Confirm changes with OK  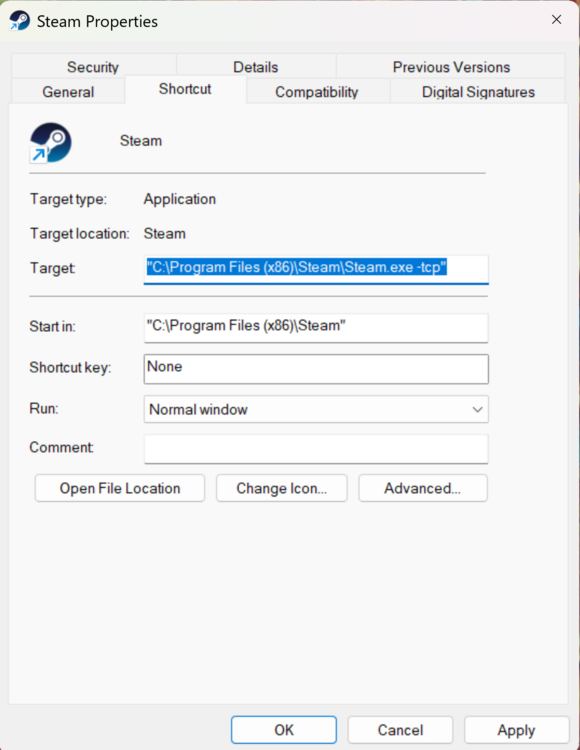[x=284, y=730]
